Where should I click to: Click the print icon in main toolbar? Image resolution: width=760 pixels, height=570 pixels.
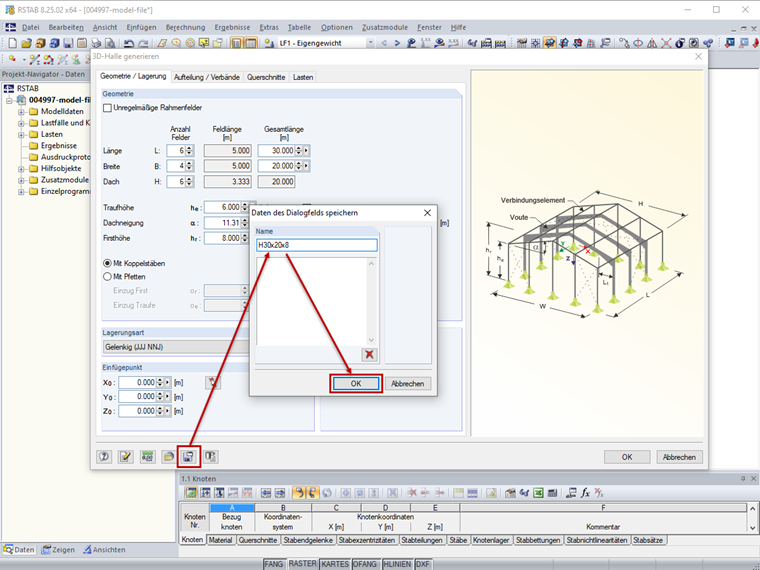tap(96, 43)
